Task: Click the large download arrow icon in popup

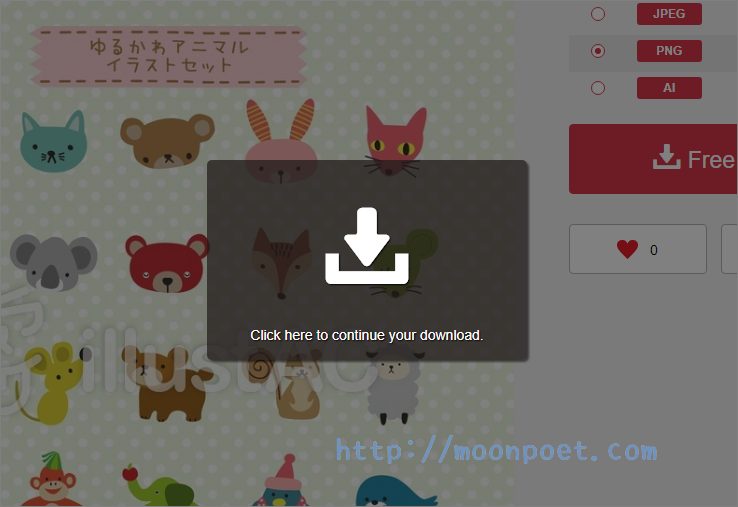Action: click(366, 247)
